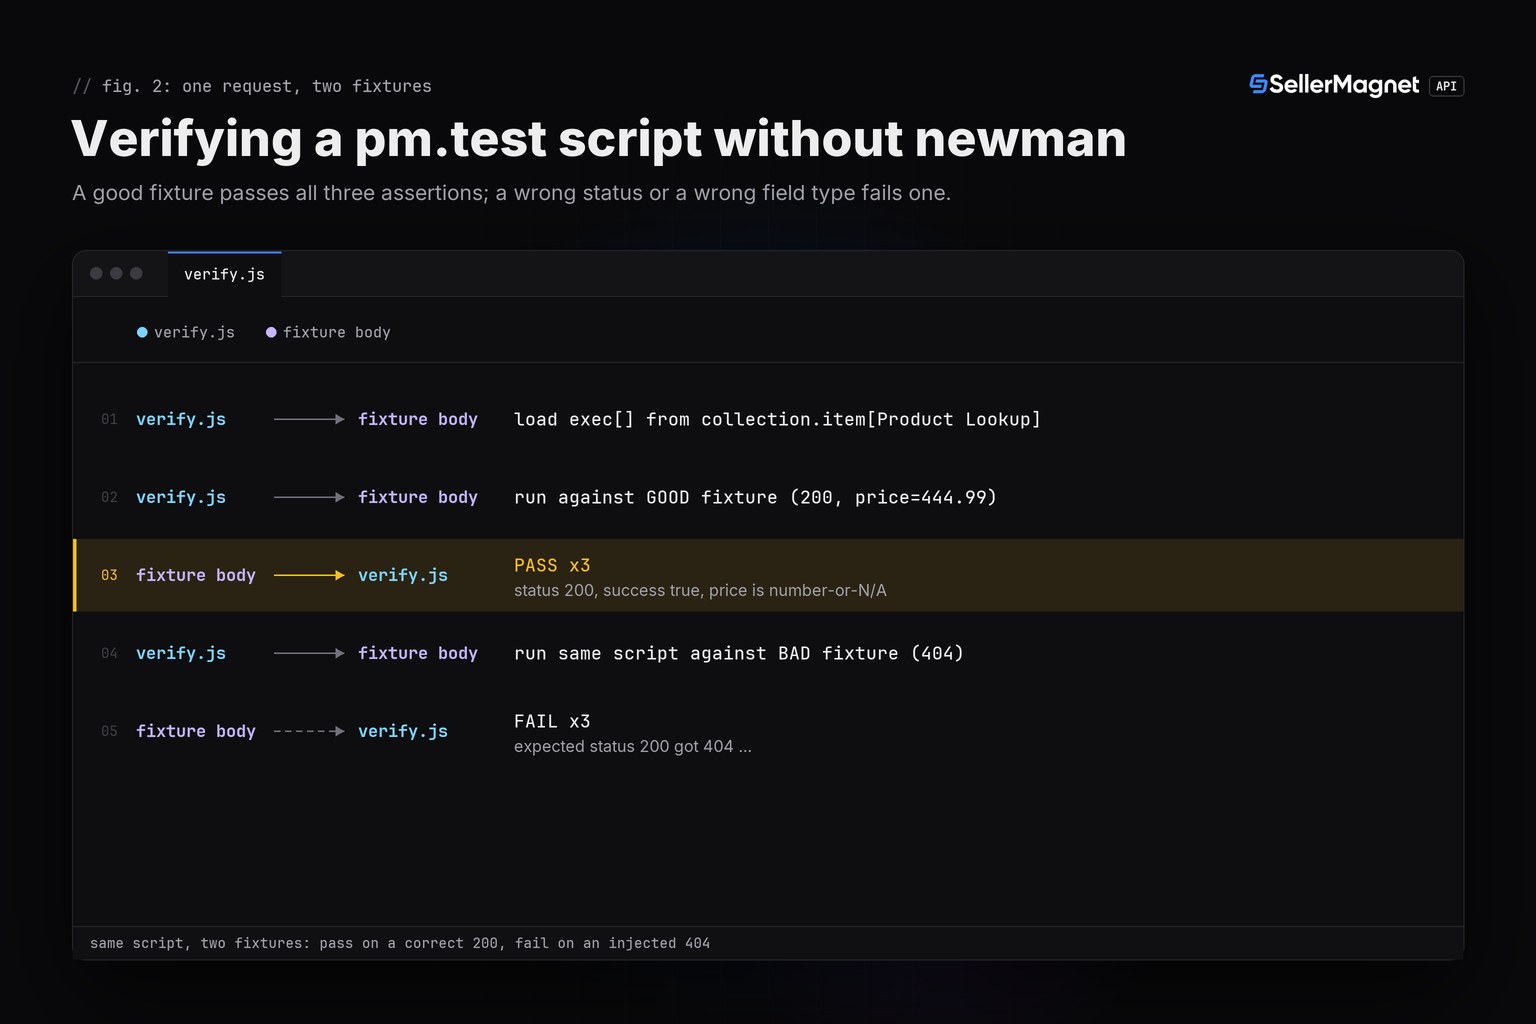This screenshot has height=1024, width=1536.
Task: Click "fixture body" target in the step 01 row
Action: [x=418, y=419]
